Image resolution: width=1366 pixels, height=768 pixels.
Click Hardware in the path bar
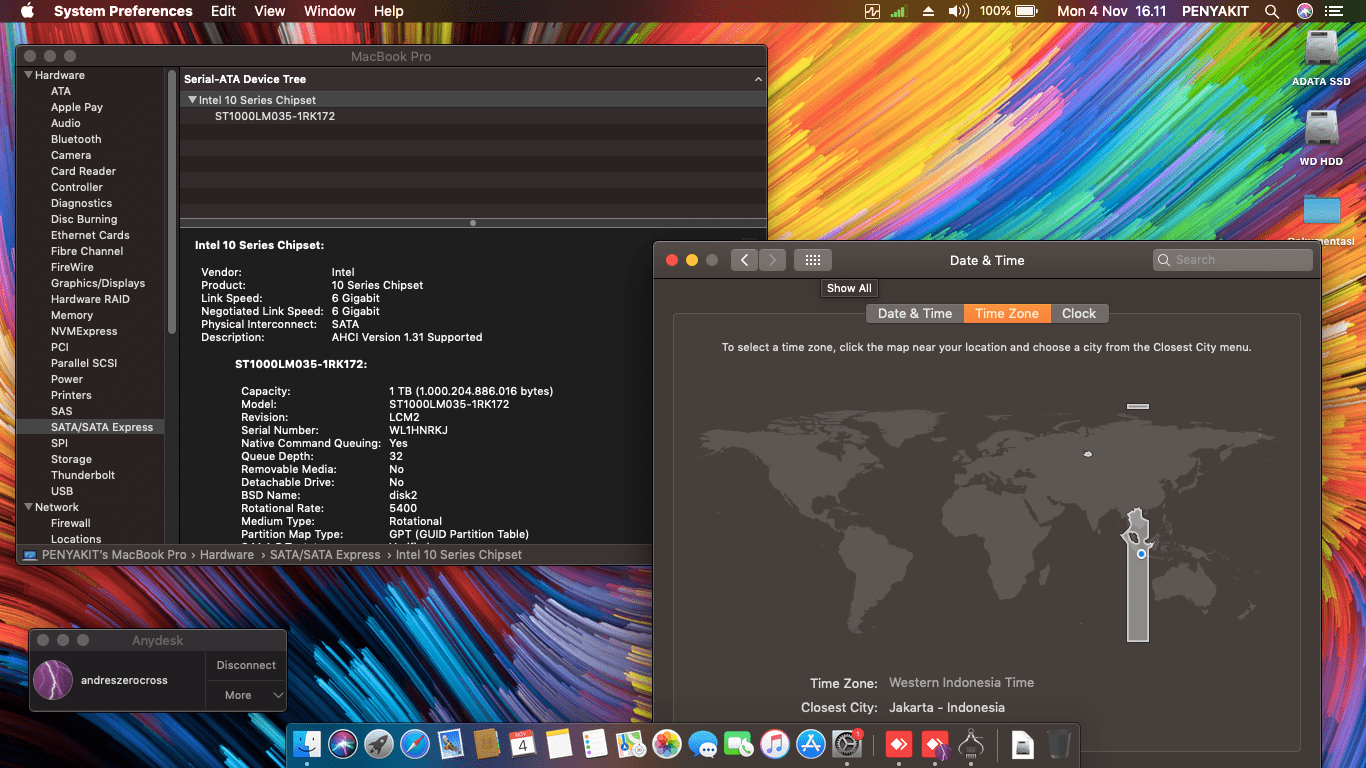pyautogui.click(x=227, y=554)
